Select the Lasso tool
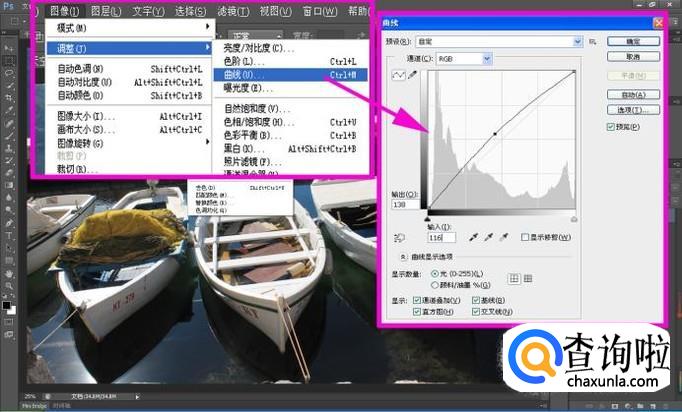 click(9, 73)
